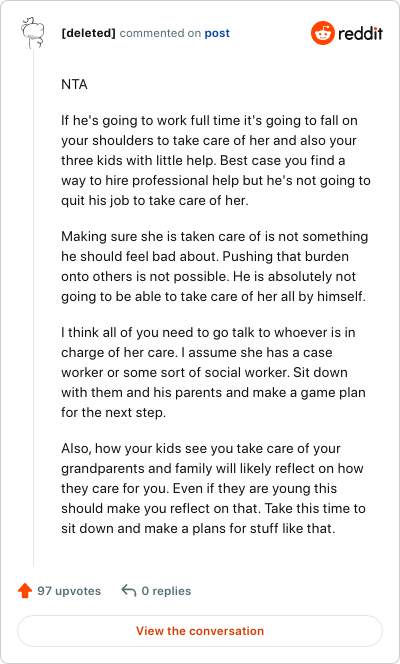The image size is (400, 664).
Task: Click the paragraph starting "Making sure she"
Action: click(215, 266)
